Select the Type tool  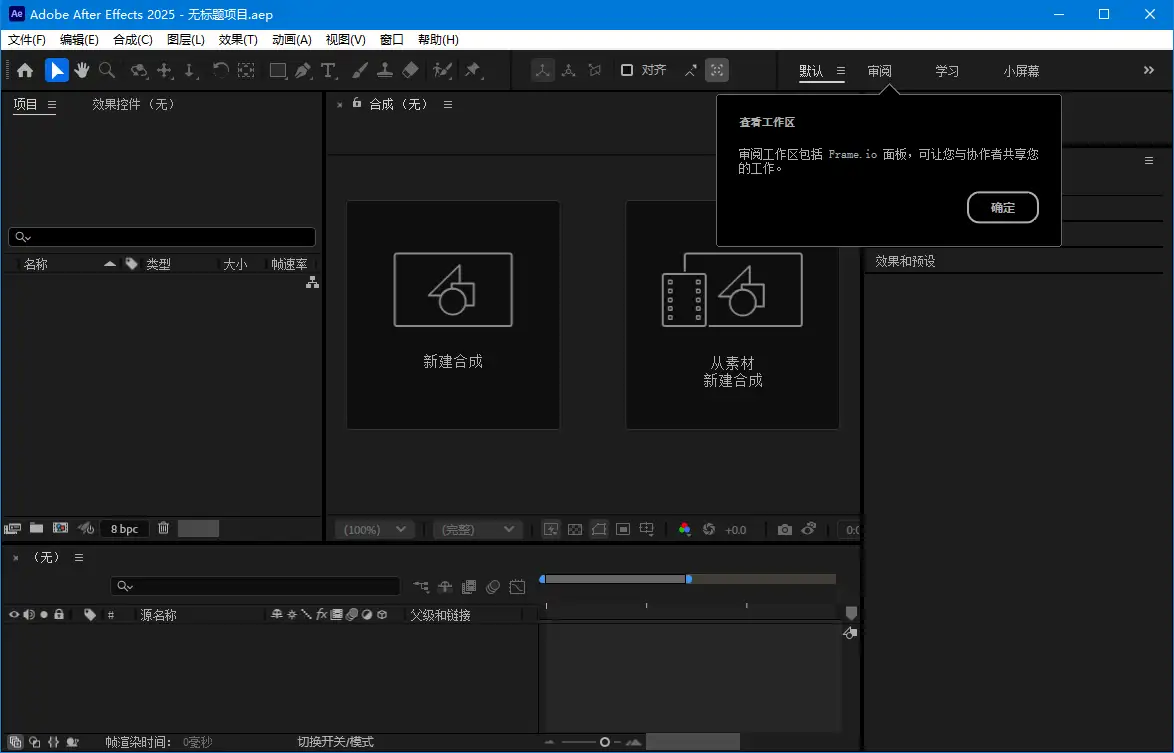tap(328, 70)
